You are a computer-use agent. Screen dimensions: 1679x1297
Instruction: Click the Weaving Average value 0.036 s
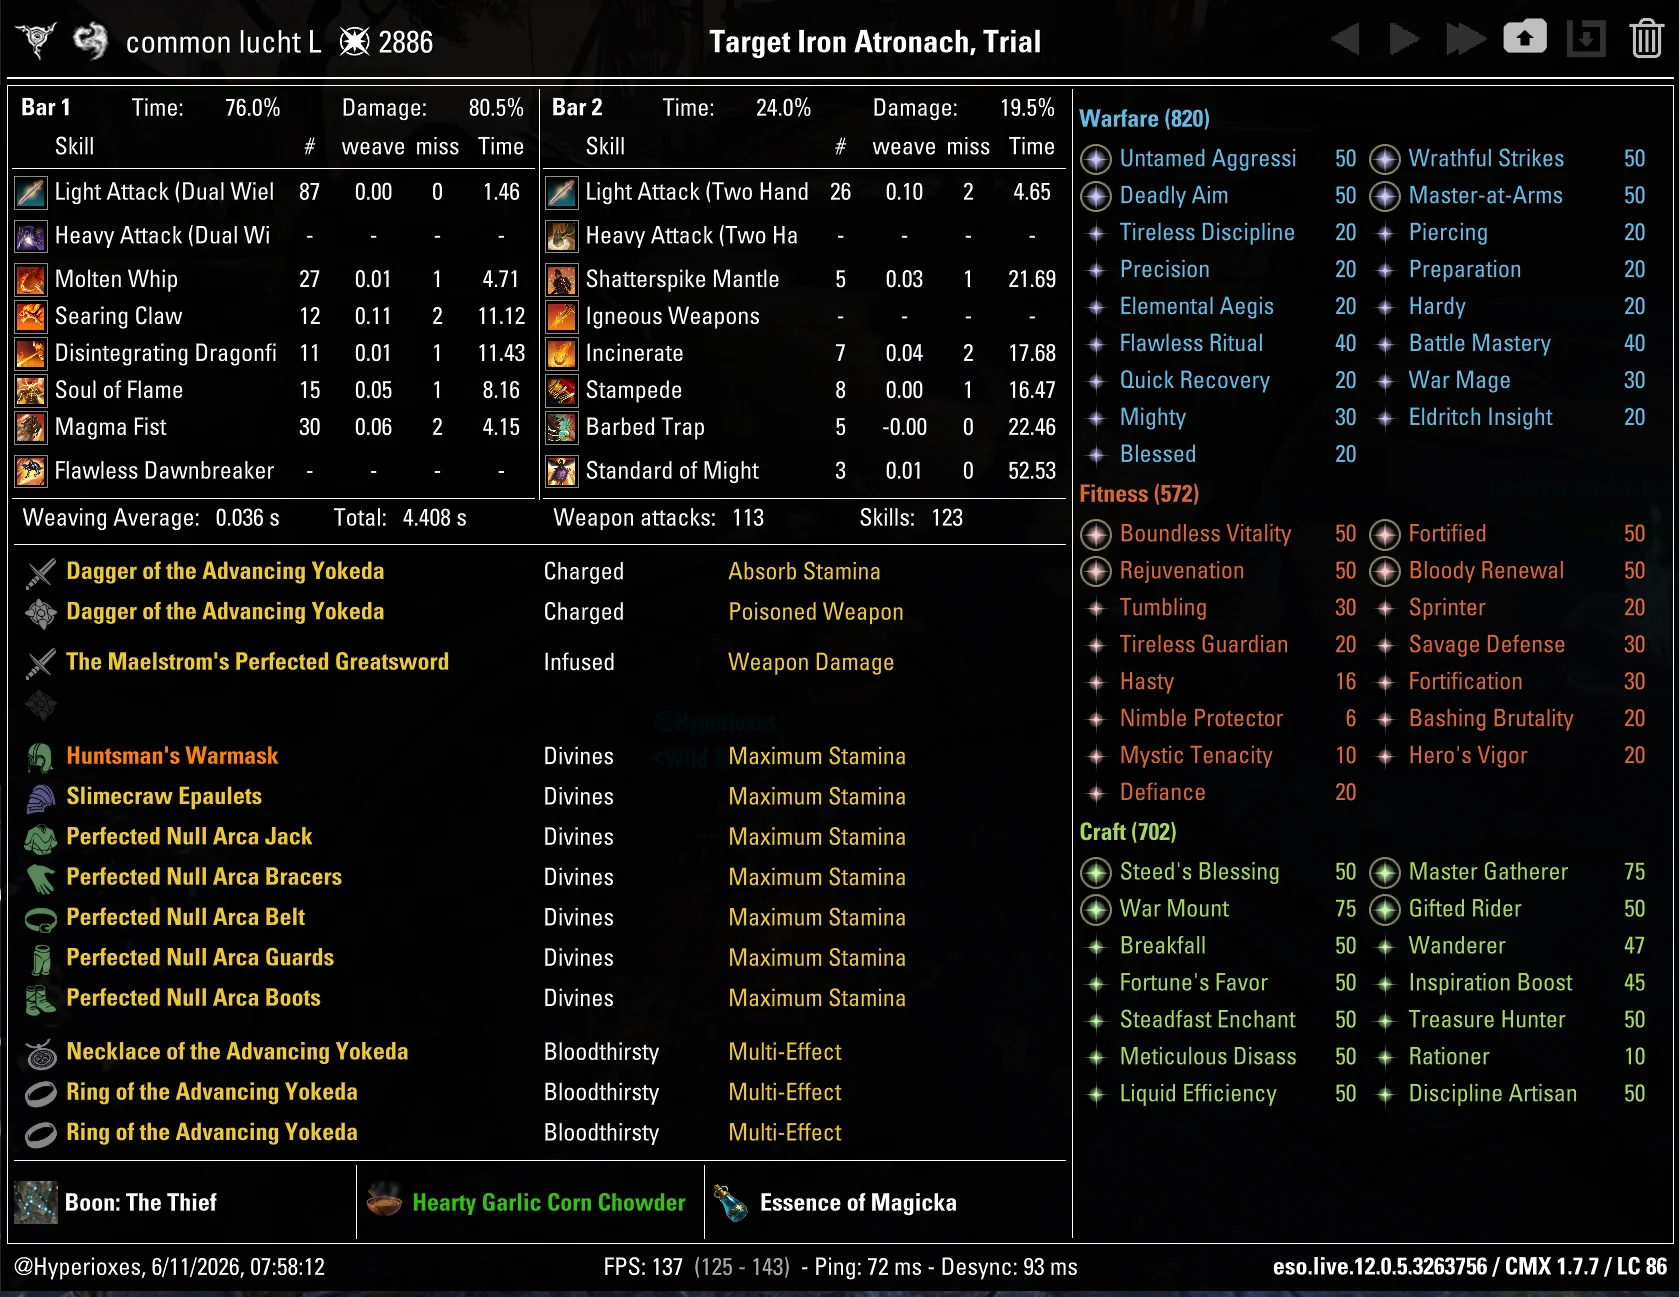coord(247,518)
